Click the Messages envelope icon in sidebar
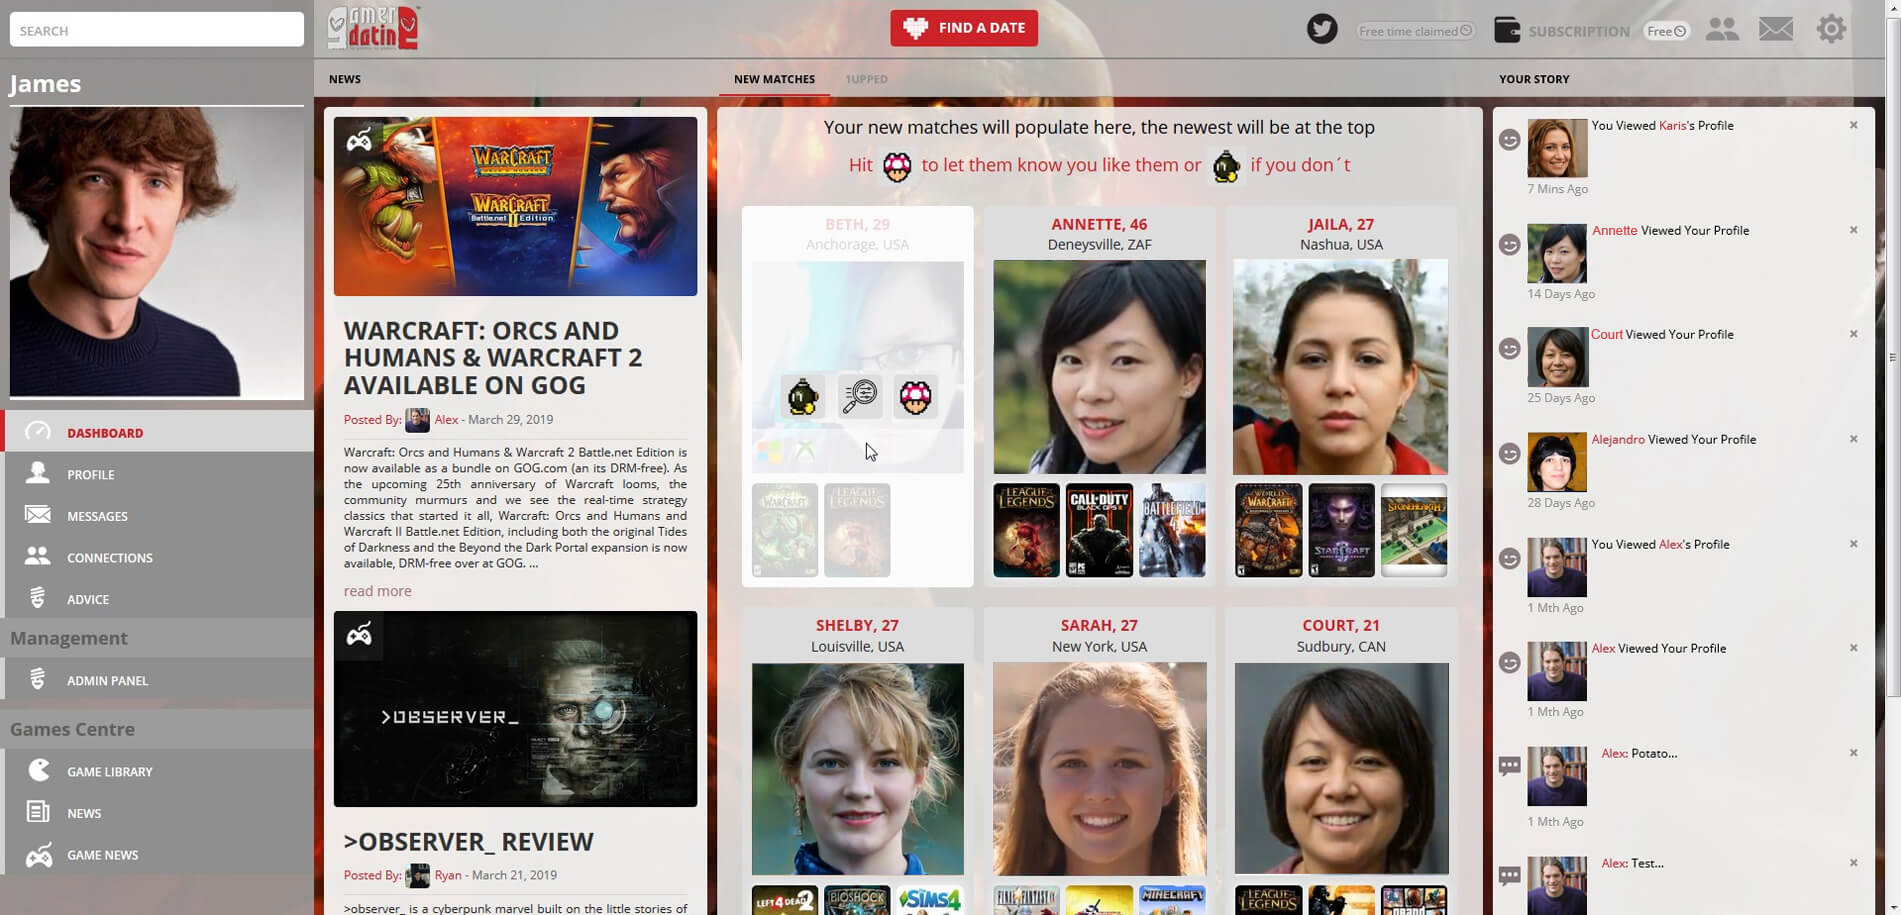The image size is (1901, 915). [x=38, y=515]
